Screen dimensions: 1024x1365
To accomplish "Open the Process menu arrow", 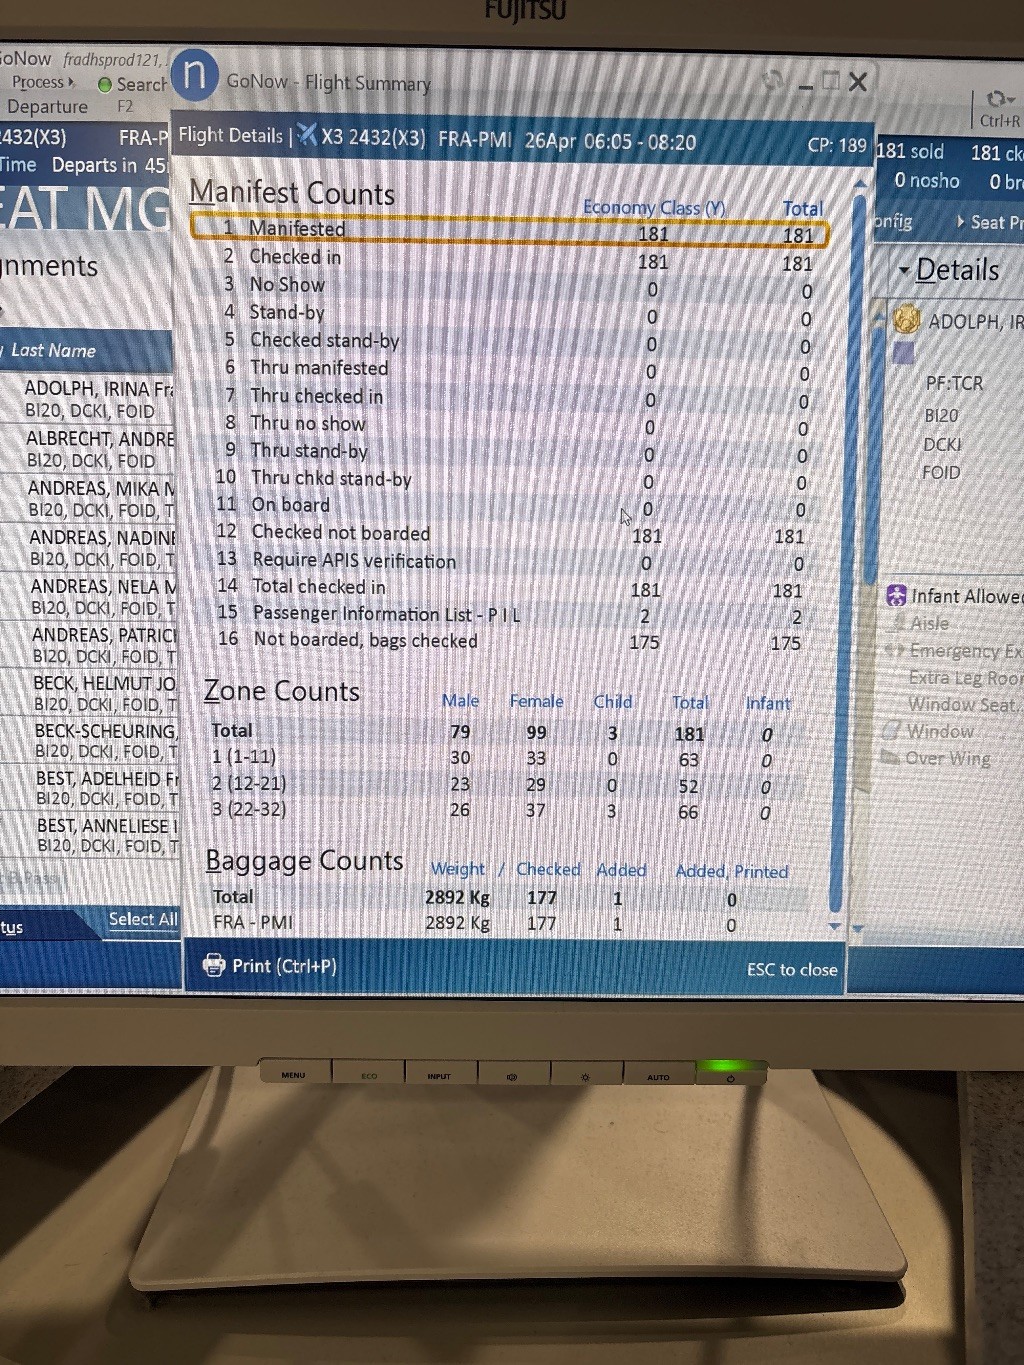I will pos(71,82).
